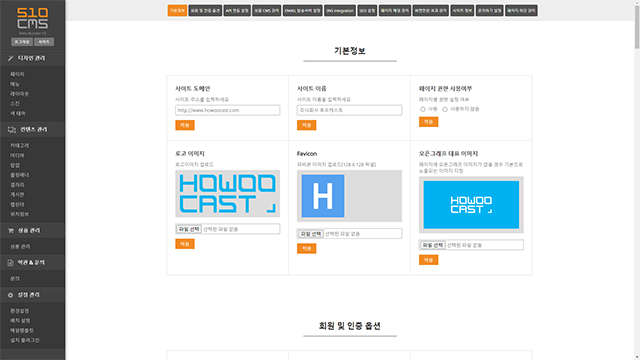Apply the 페이지 권한 사용여부 setting
This screenshot has height=360, width=640.
point(429,122)
